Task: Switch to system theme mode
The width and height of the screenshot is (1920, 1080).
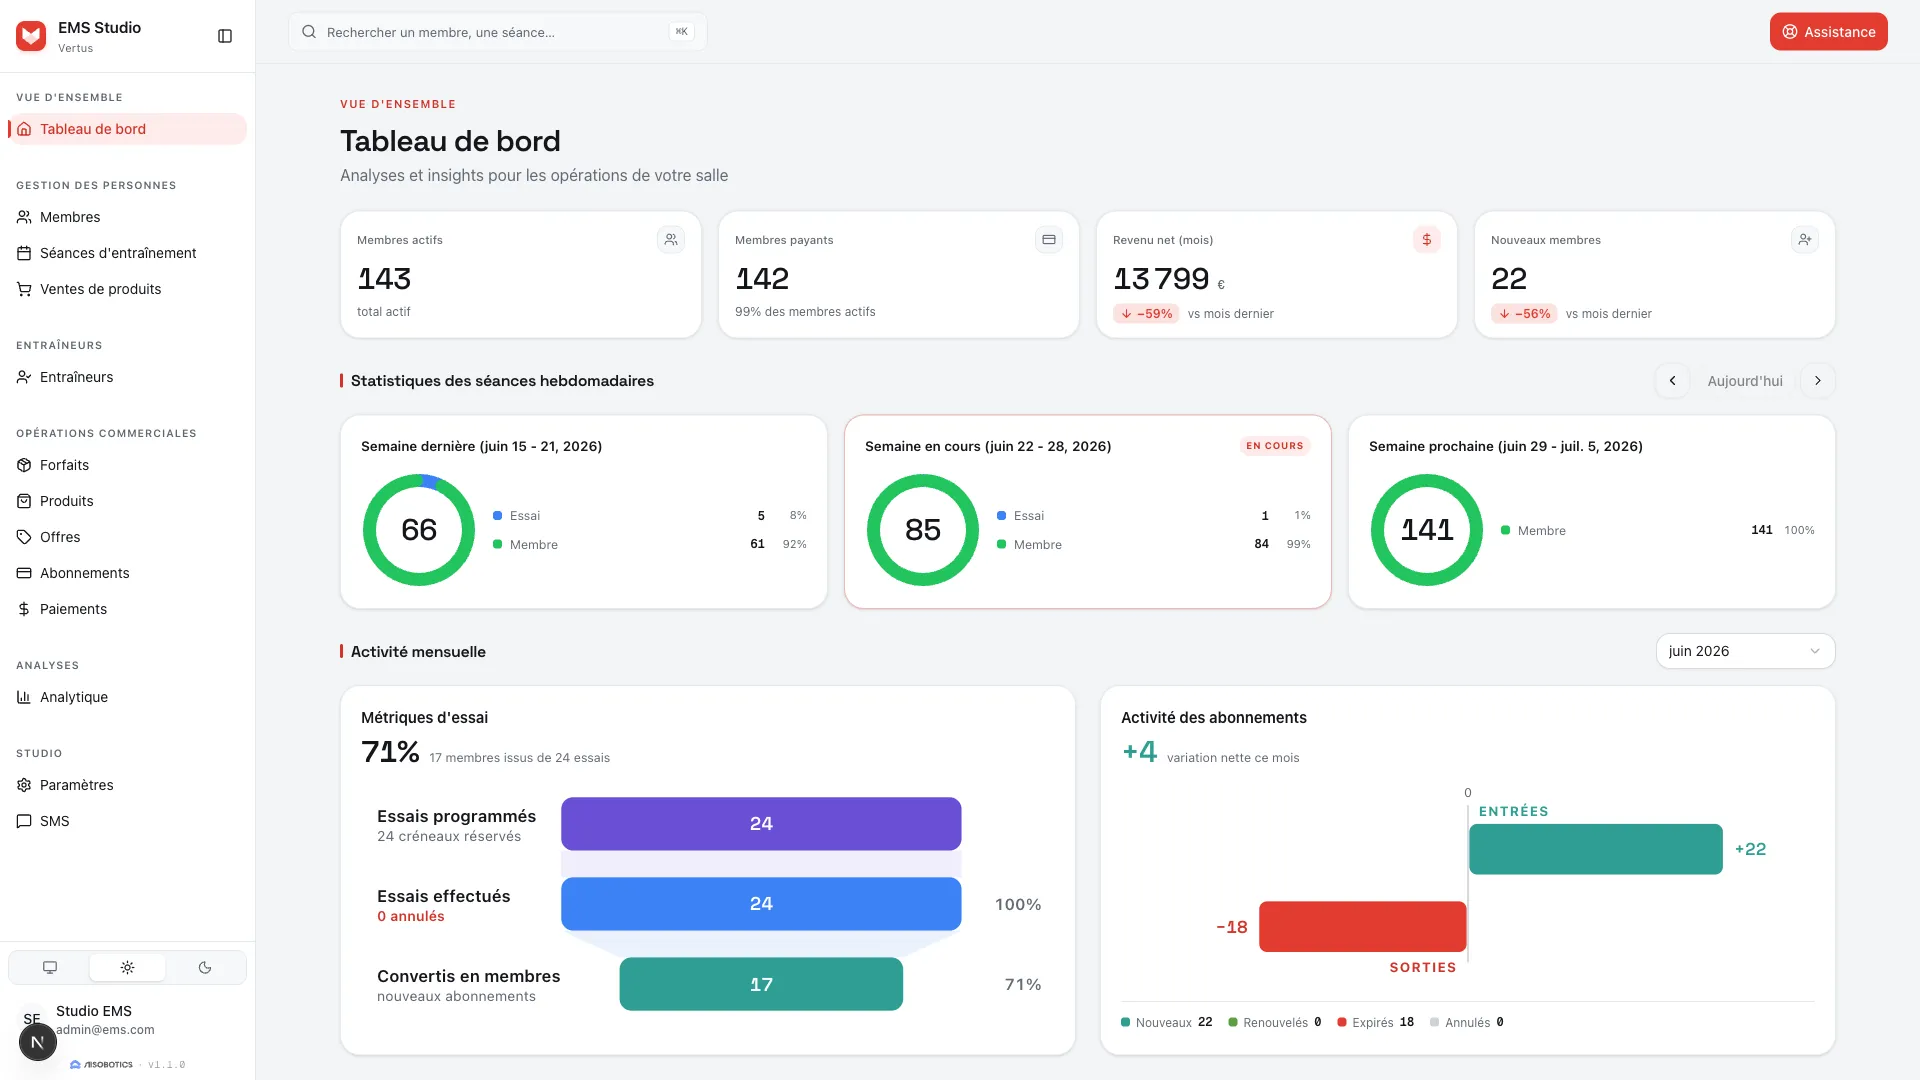Action: click(x=50, y=967)
